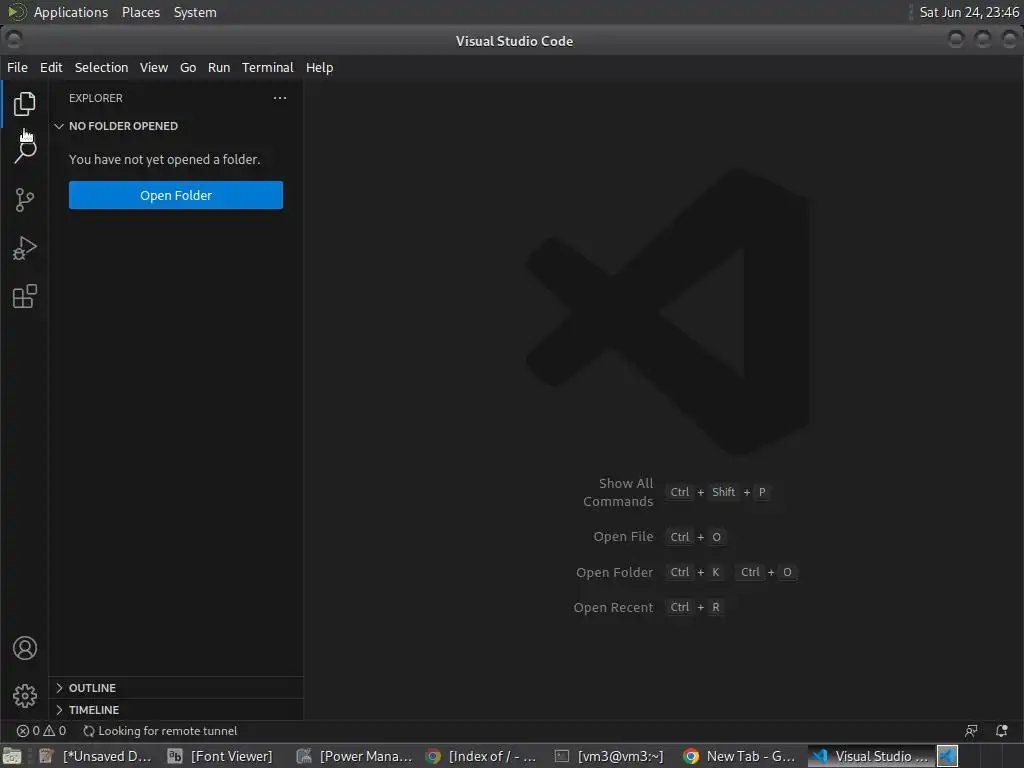
Task: Switch to Power Manager taskbar window
Action: click(x=355, y=756)
